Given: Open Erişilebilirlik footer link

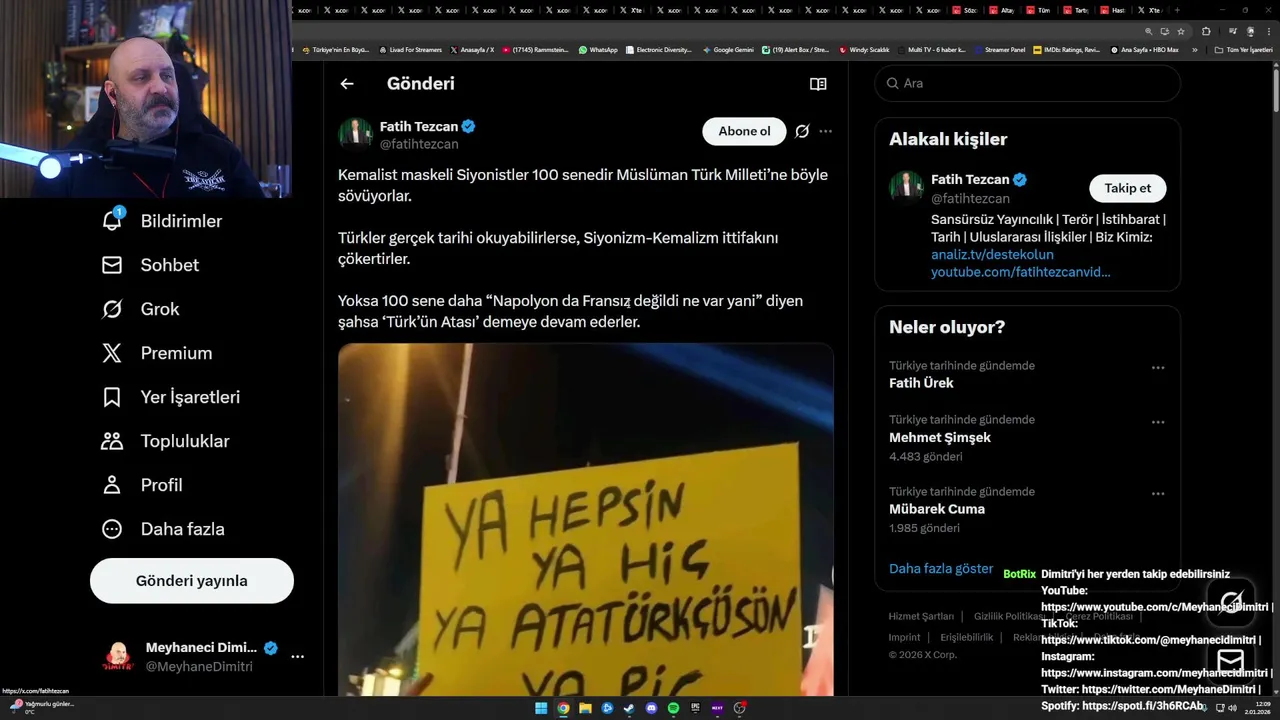Looking at the screenshot, I should [967, 637].
